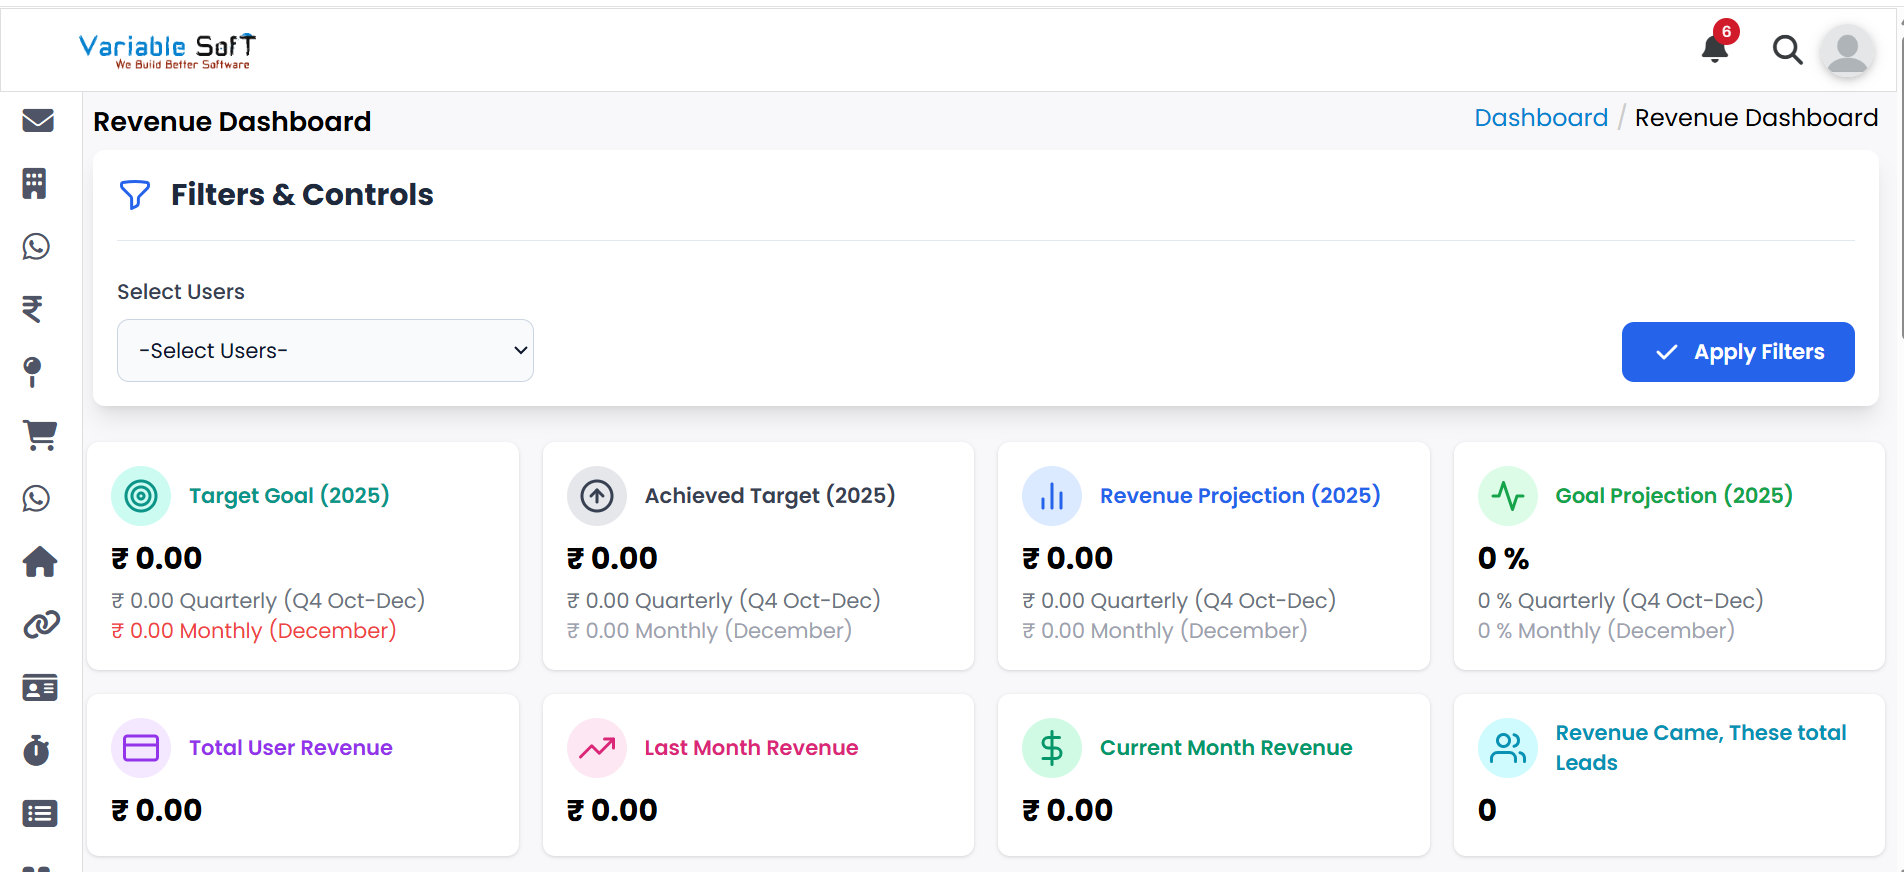Open the notification bell with 6 badge
The width and height of the screenshot is (1904, 872).
point(1715,48)
